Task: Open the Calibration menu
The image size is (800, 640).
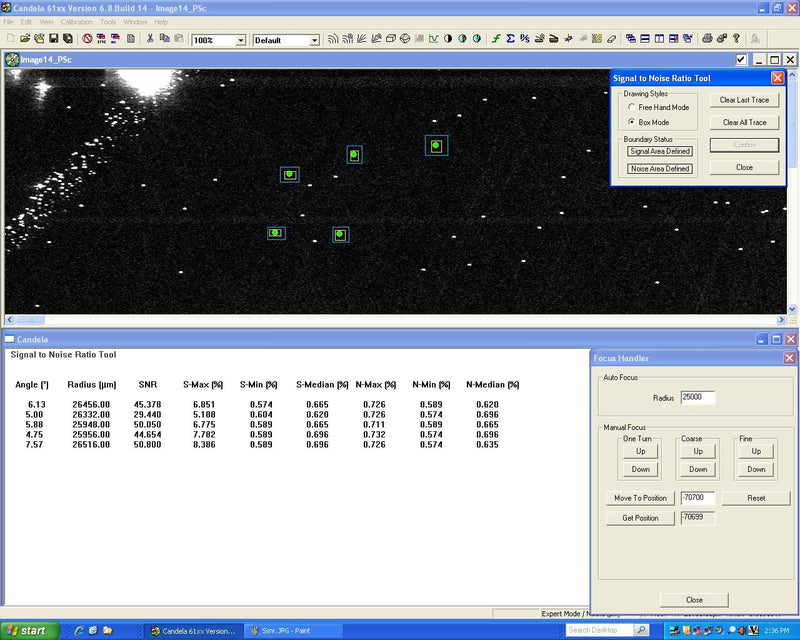Action: pyautogui.click(x=76, y=21)
